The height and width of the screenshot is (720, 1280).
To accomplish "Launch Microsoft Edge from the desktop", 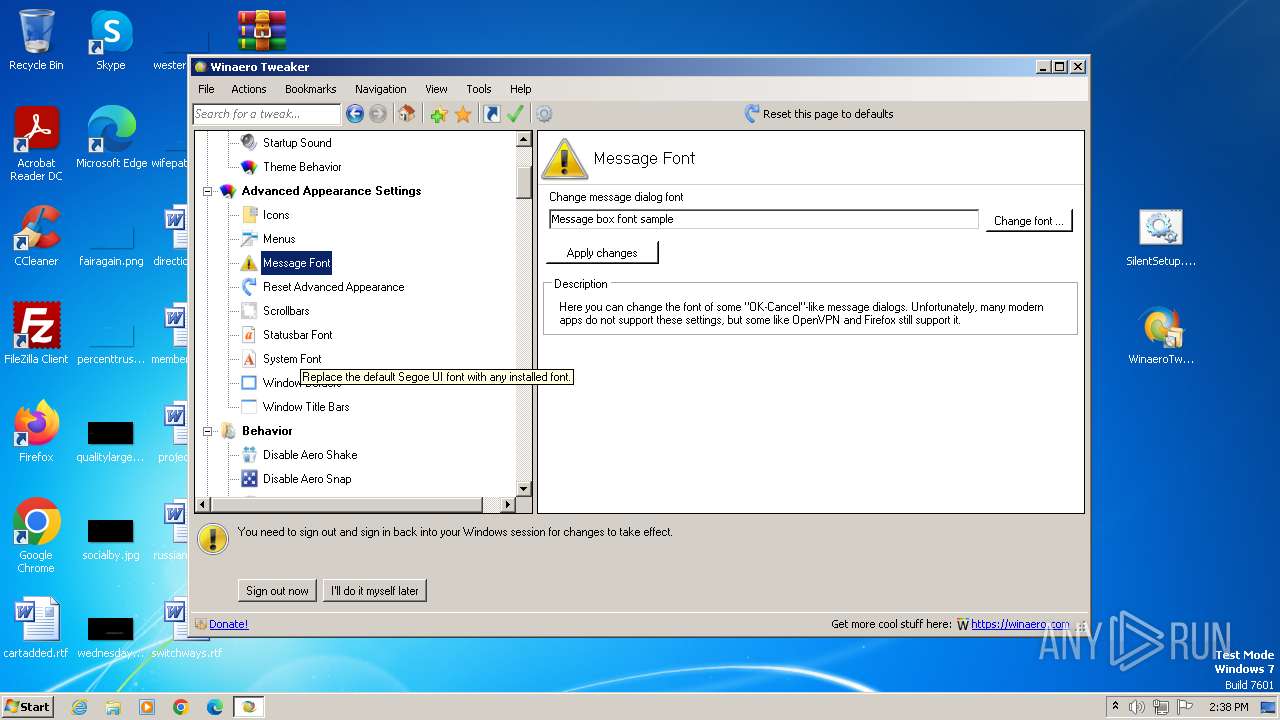I will click(111, 138).
